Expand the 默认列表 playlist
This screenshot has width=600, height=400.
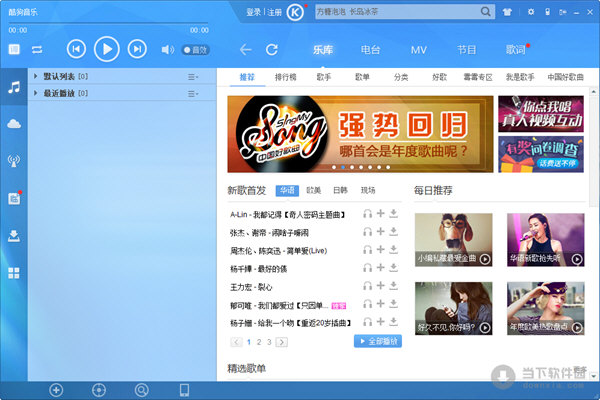coord(36,76)
